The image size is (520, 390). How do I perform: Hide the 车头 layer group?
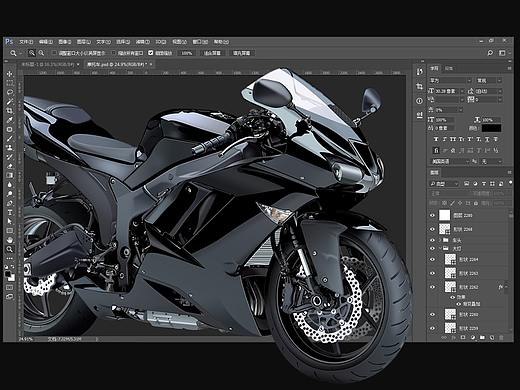(x=432, y=240)
